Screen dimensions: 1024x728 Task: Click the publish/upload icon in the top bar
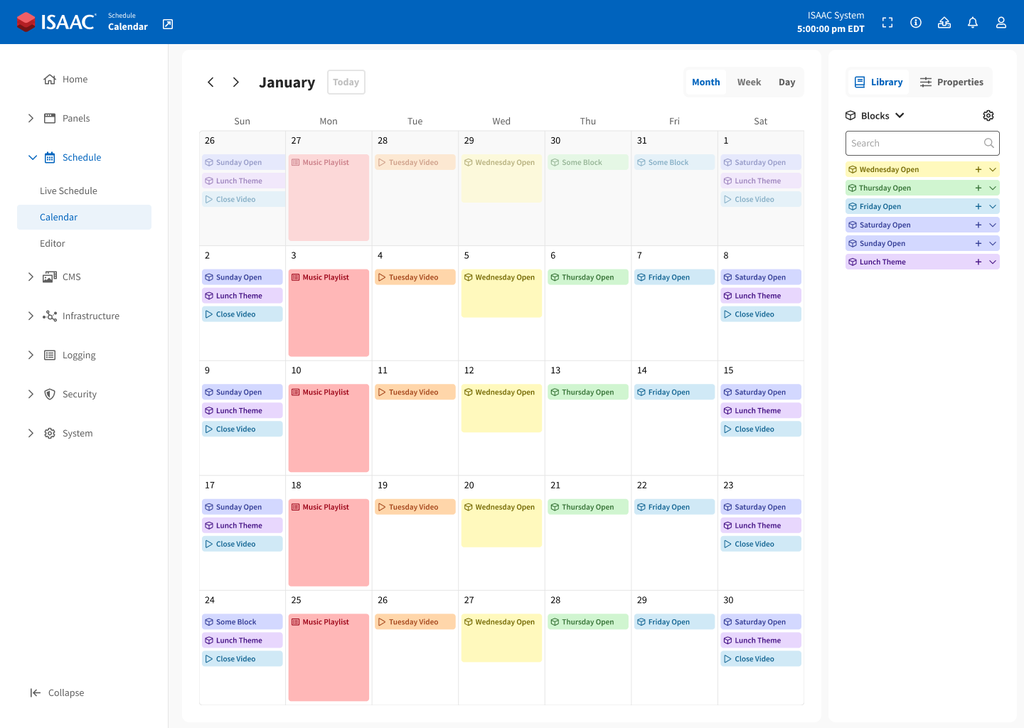pos(944,21)
